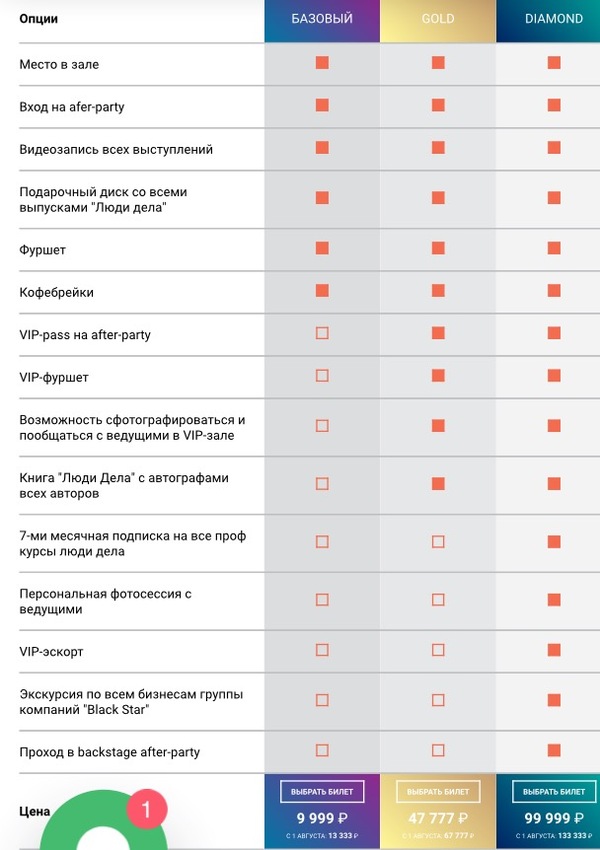This screenshot has height=850, width=600.
Task: Click the filled VIP-фуршет square under Gold
Action: [438, 376]
